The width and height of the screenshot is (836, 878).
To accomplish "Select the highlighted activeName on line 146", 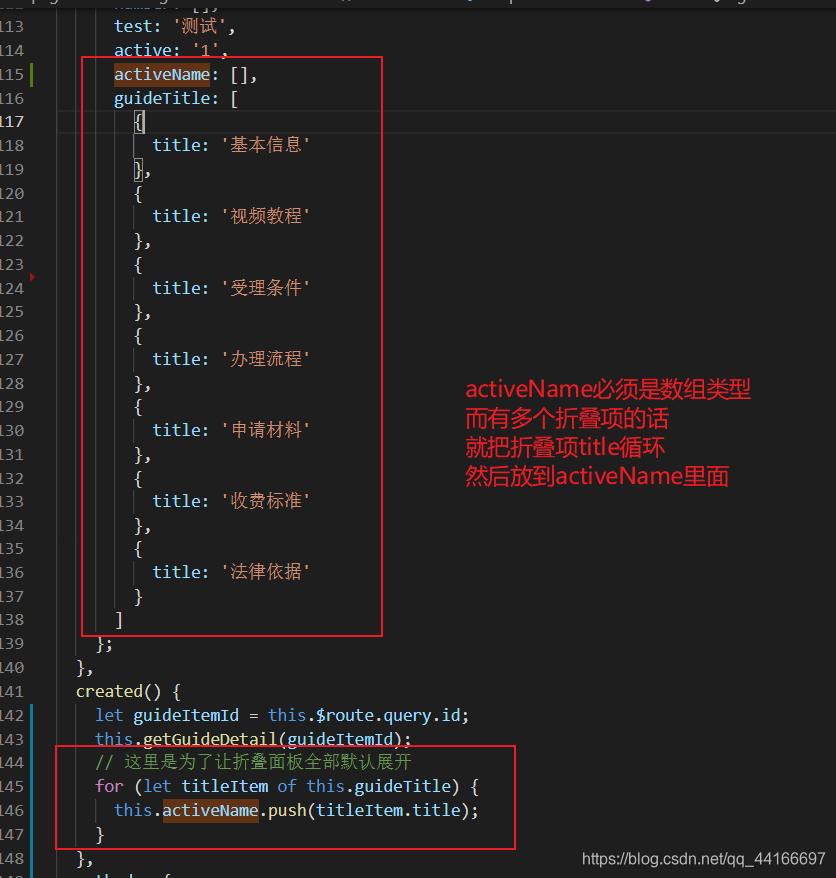I will point(210,810).
